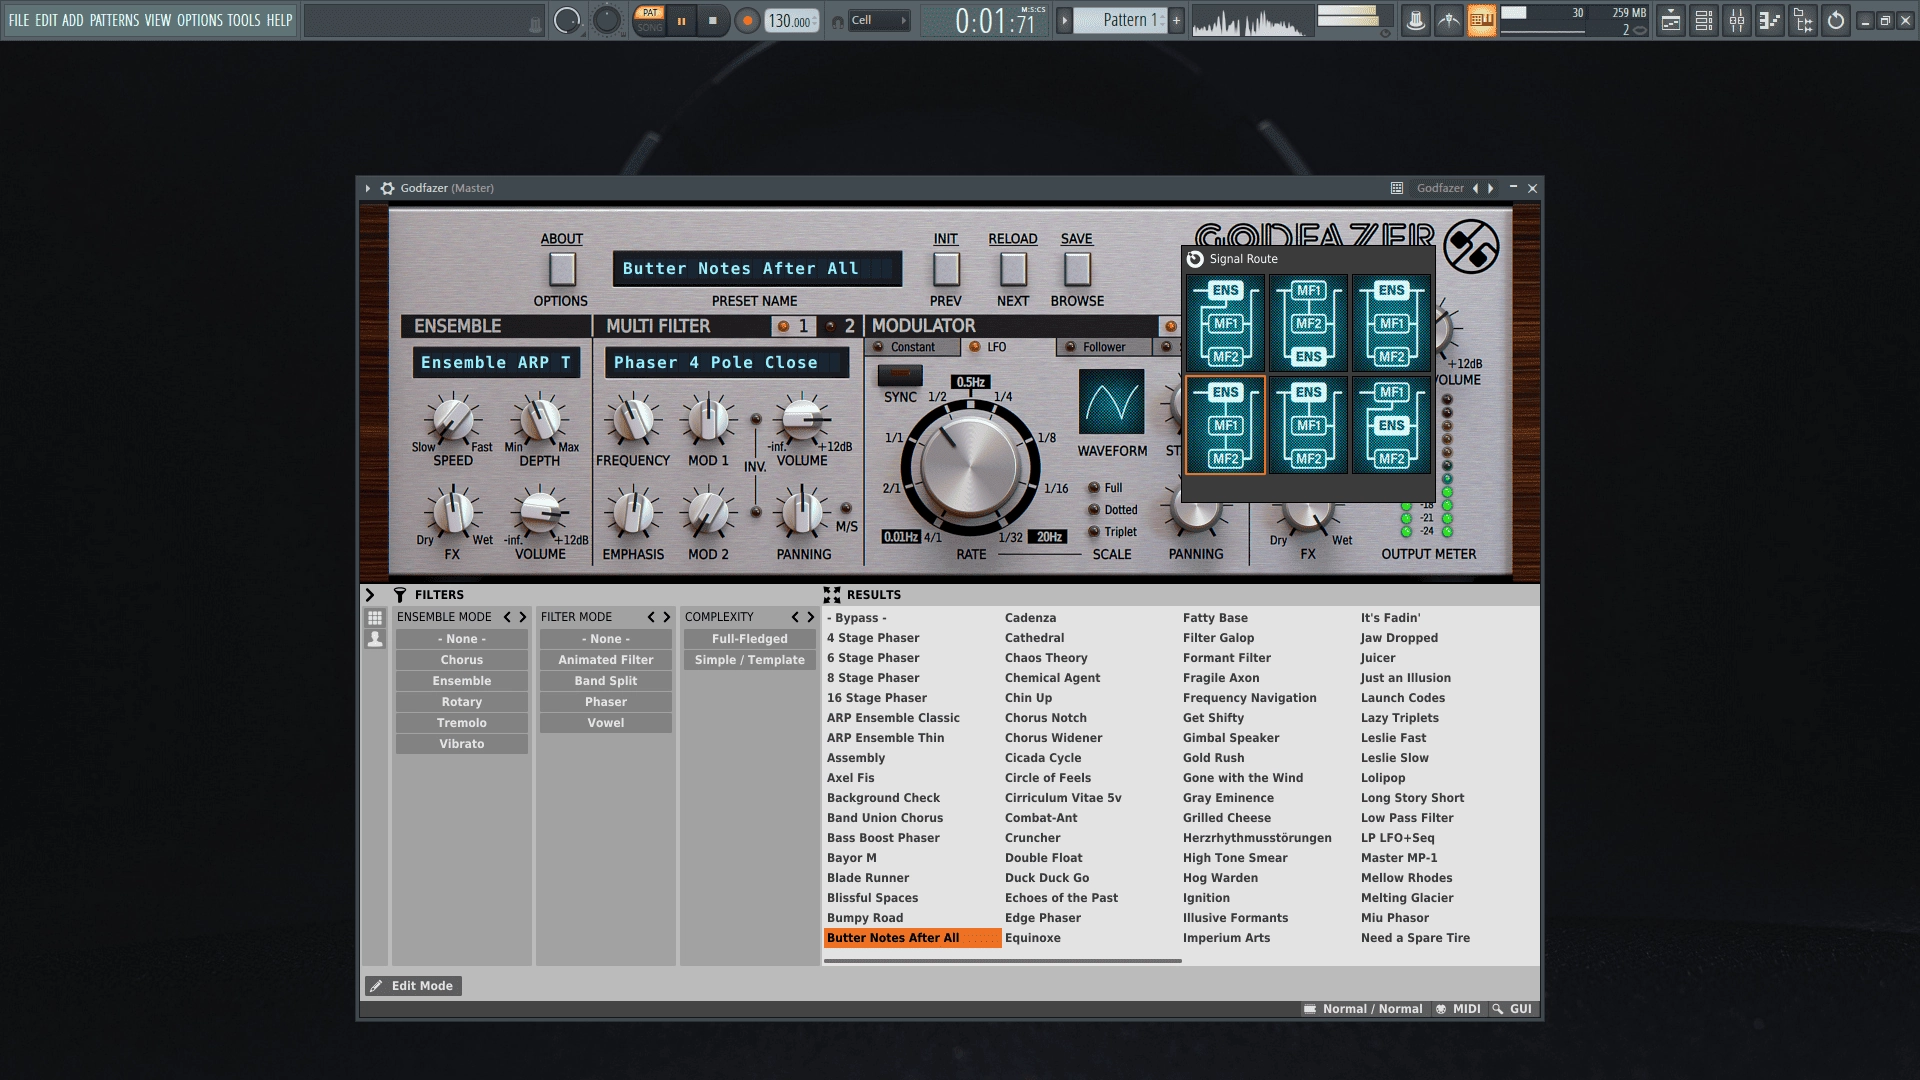Click the results horizontal scrollbar

1002,961
